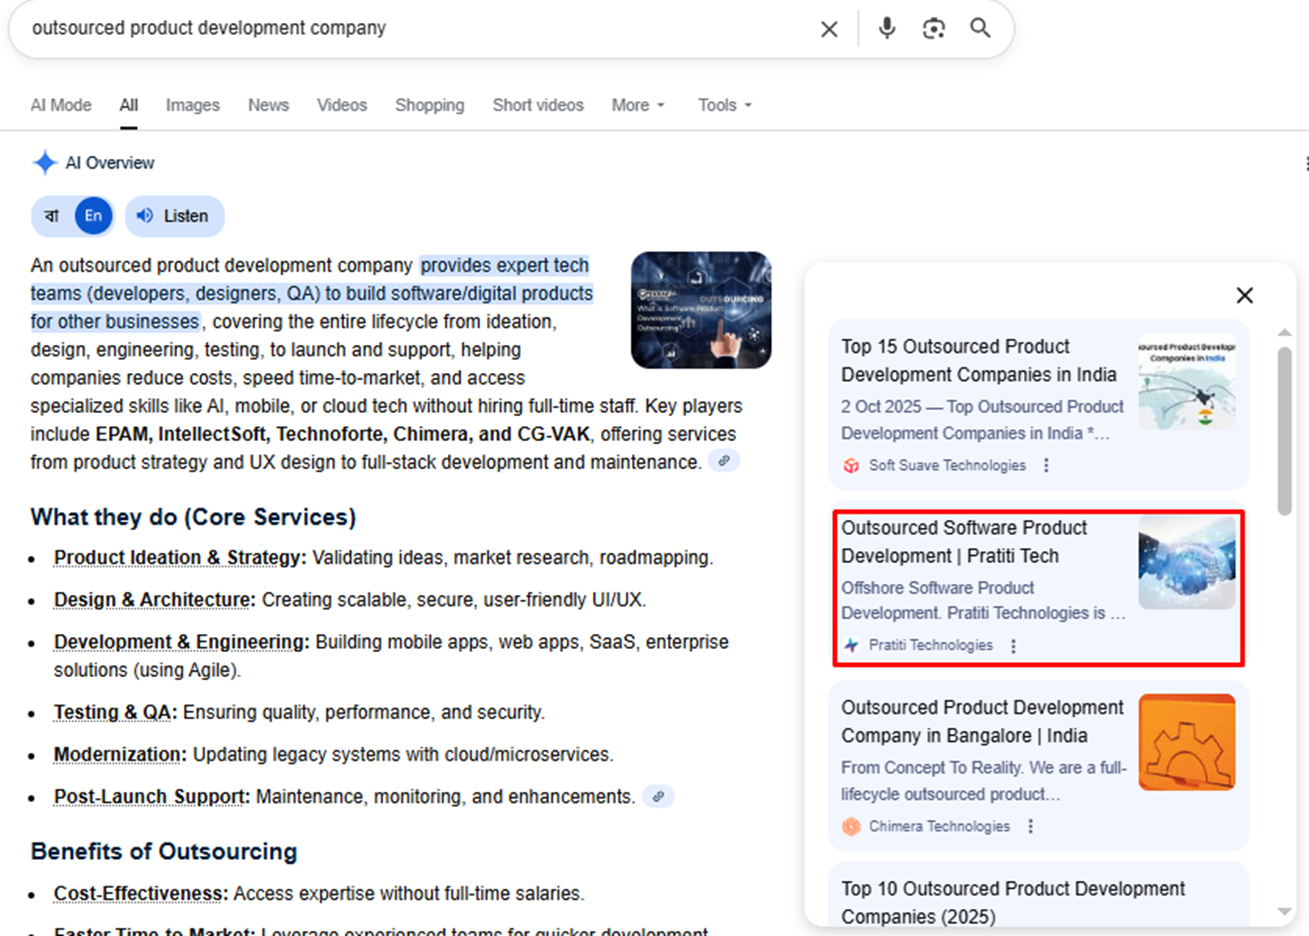Screen dimensions: 1309x936
Task: Switch AI Overview language to Bengali
Action: [52, 216]
